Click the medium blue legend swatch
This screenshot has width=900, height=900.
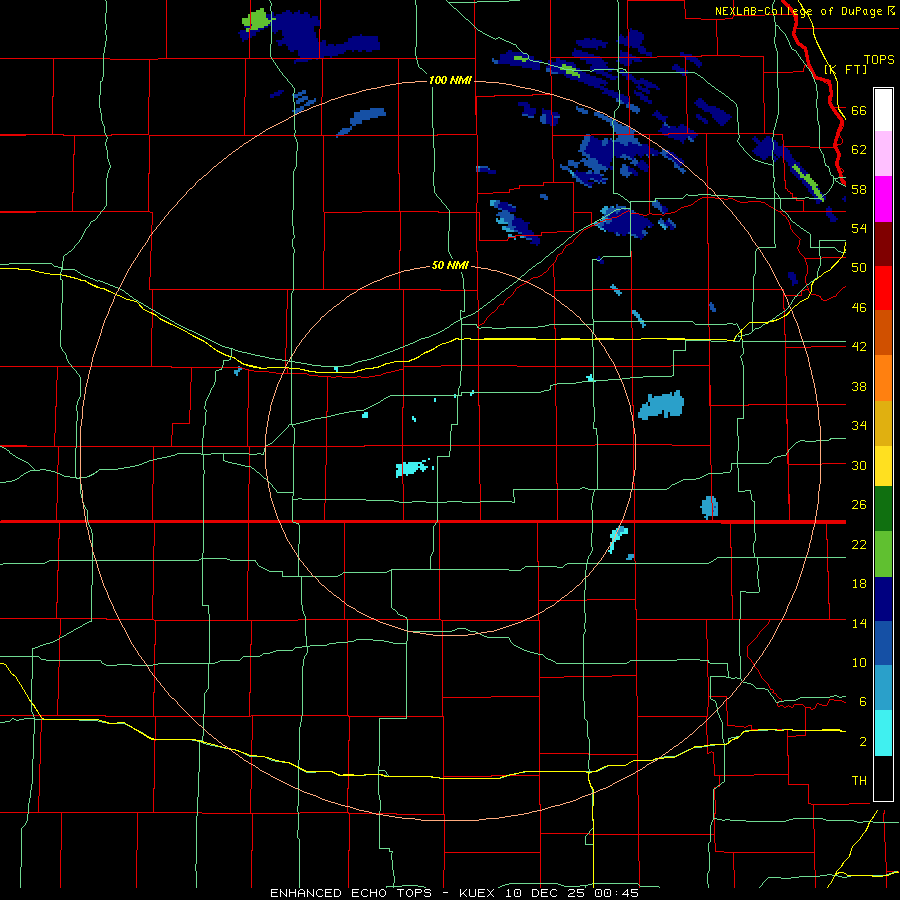tap(883, 643)
